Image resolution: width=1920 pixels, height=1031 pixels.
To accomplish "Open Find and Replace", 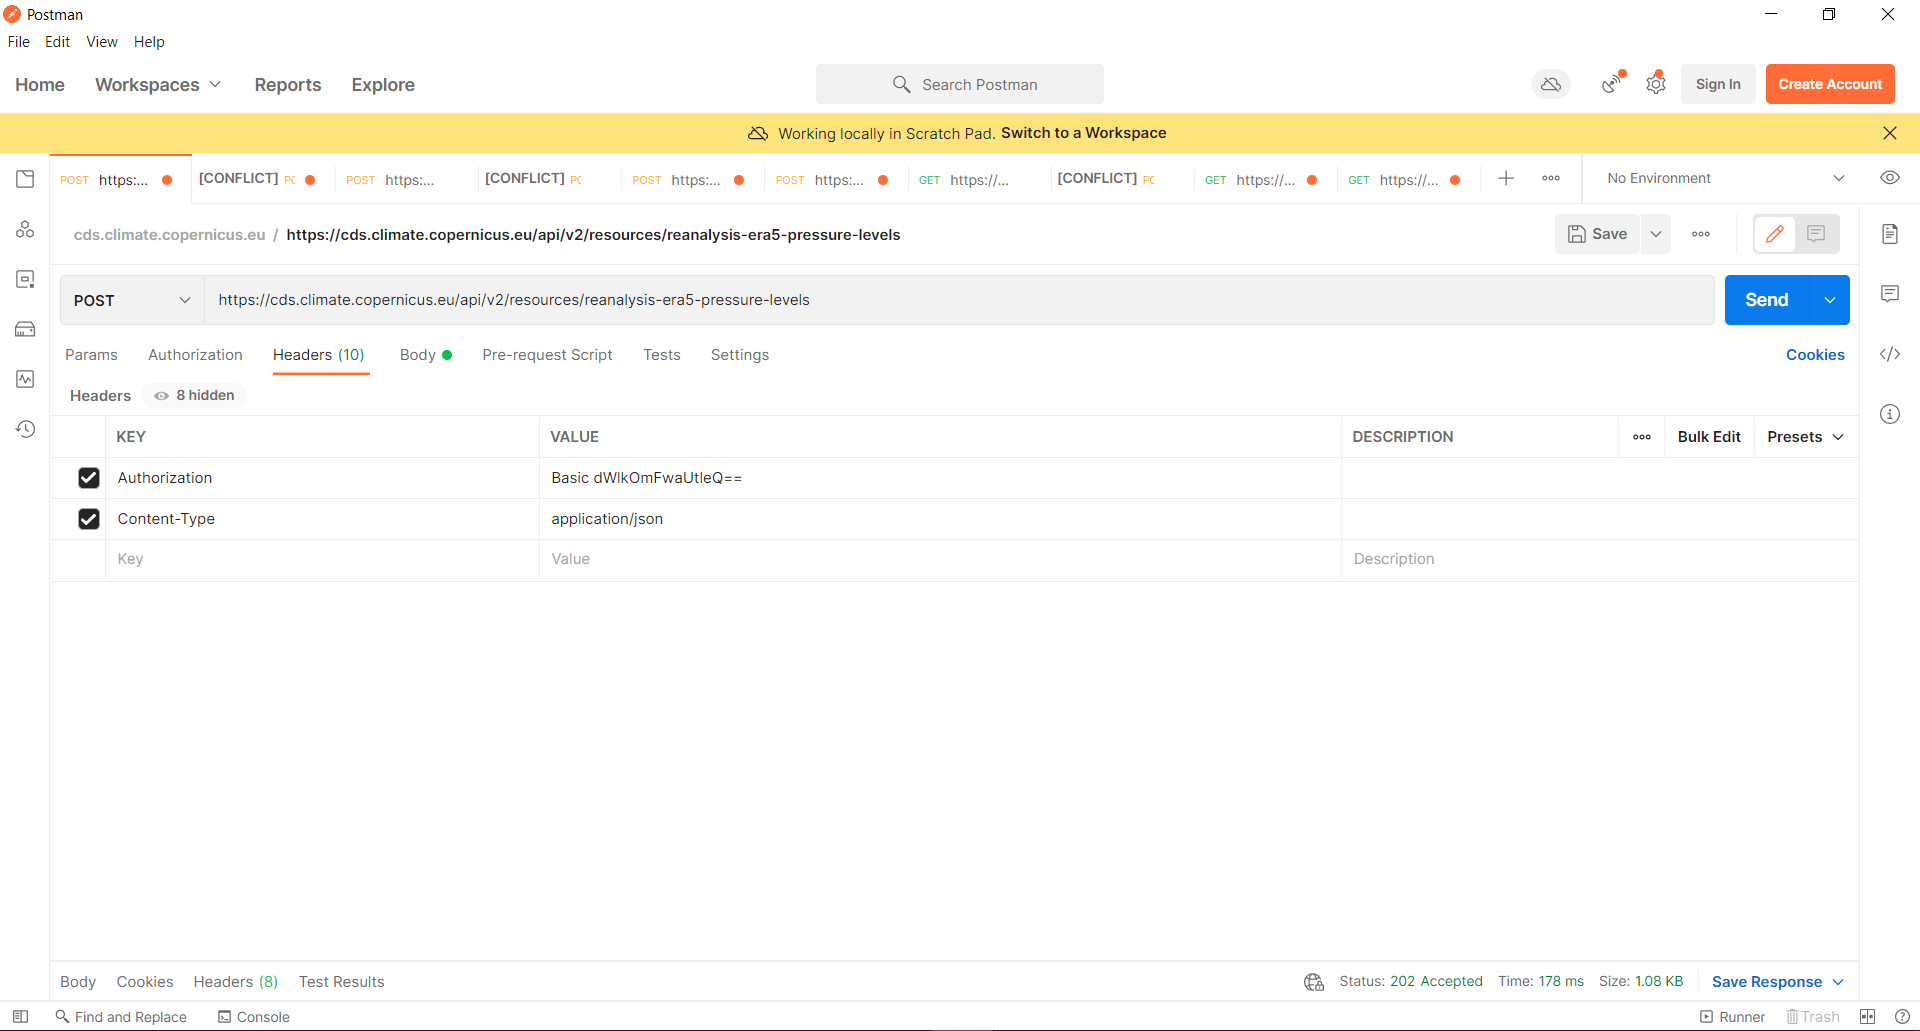I will (121, 1017).
